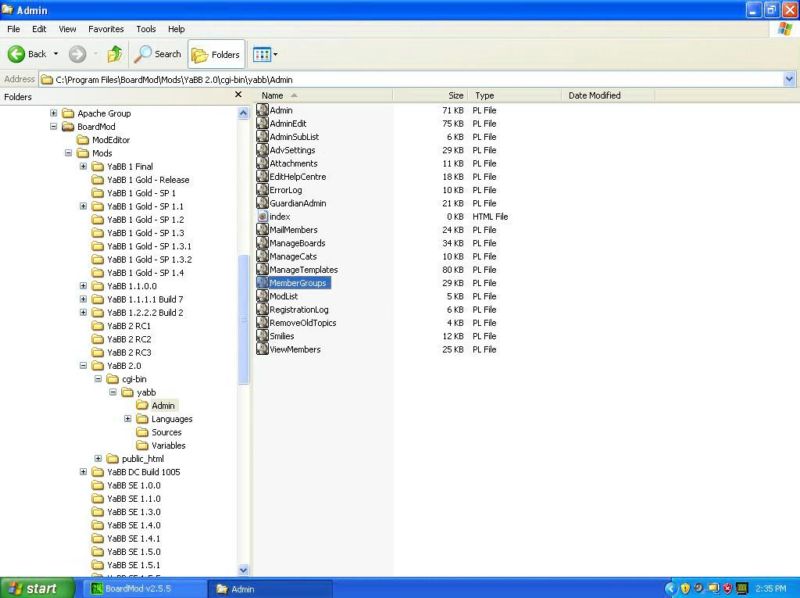
Task: Select the Variables folder in tree
Action: [x=161, y=445]
